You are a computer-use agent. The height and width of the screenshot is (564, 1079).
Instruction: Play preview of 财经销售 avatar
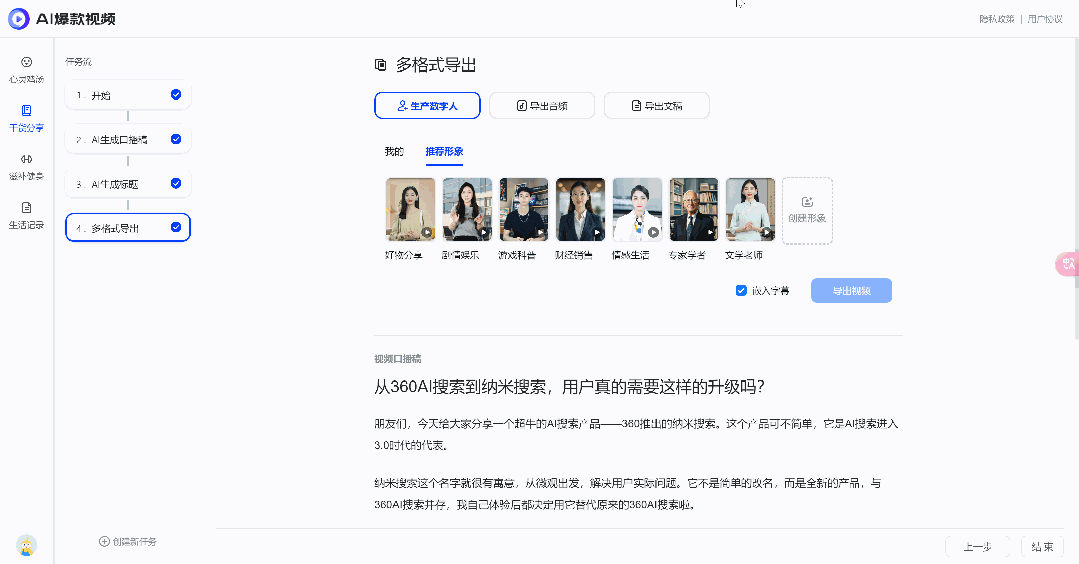point(597,232)
